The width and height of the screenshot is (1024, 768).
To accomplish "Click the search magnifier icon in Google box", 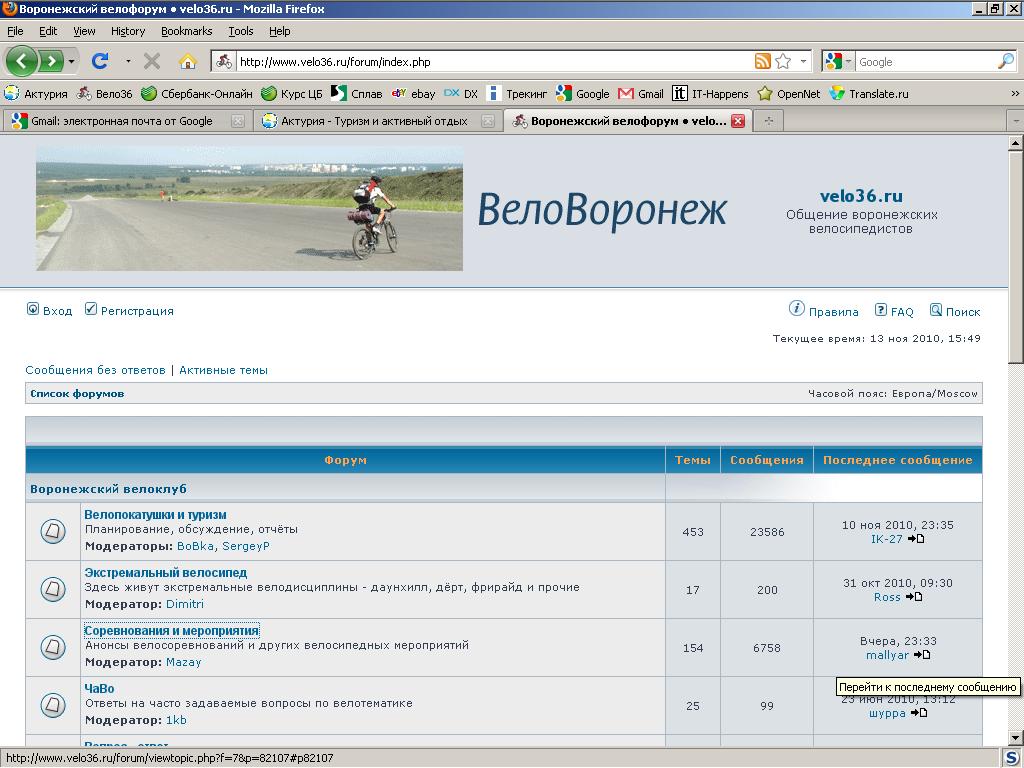I will coord(1005,61).
